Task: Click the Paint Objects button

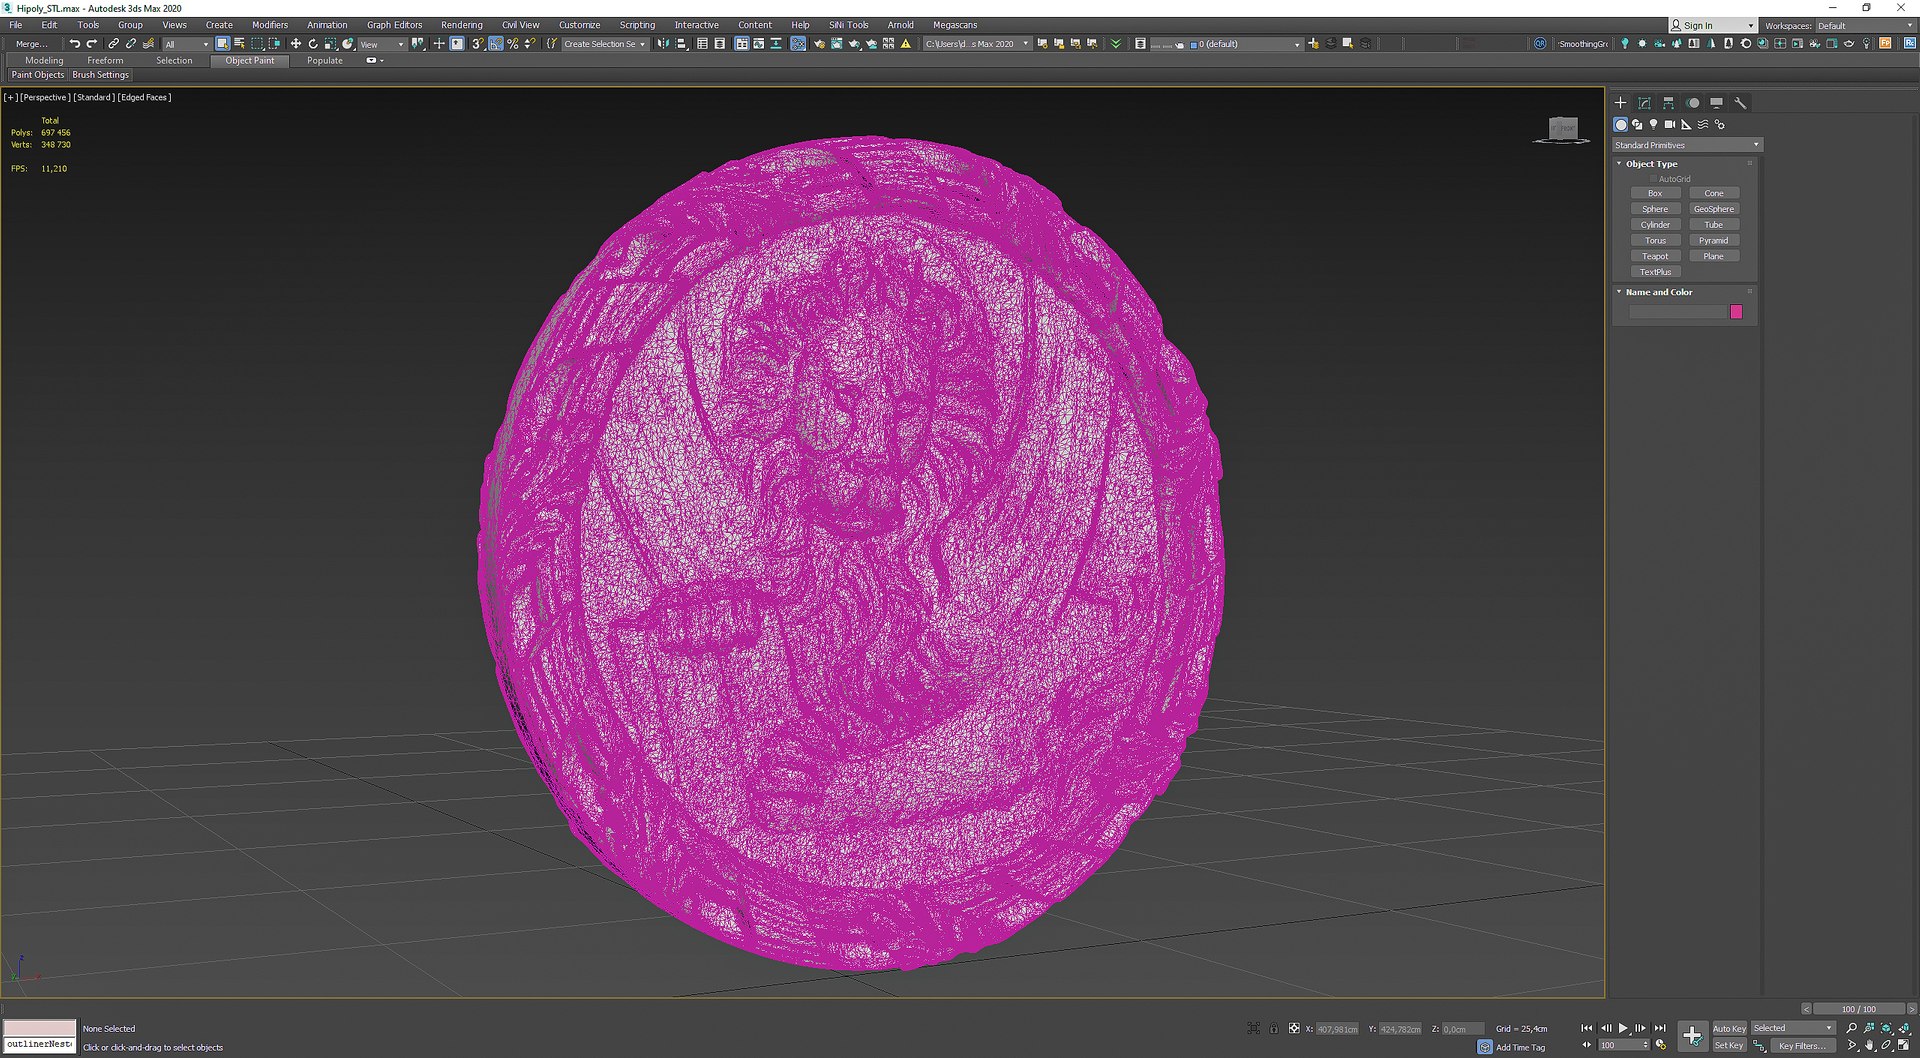Action: pos(38,75)
